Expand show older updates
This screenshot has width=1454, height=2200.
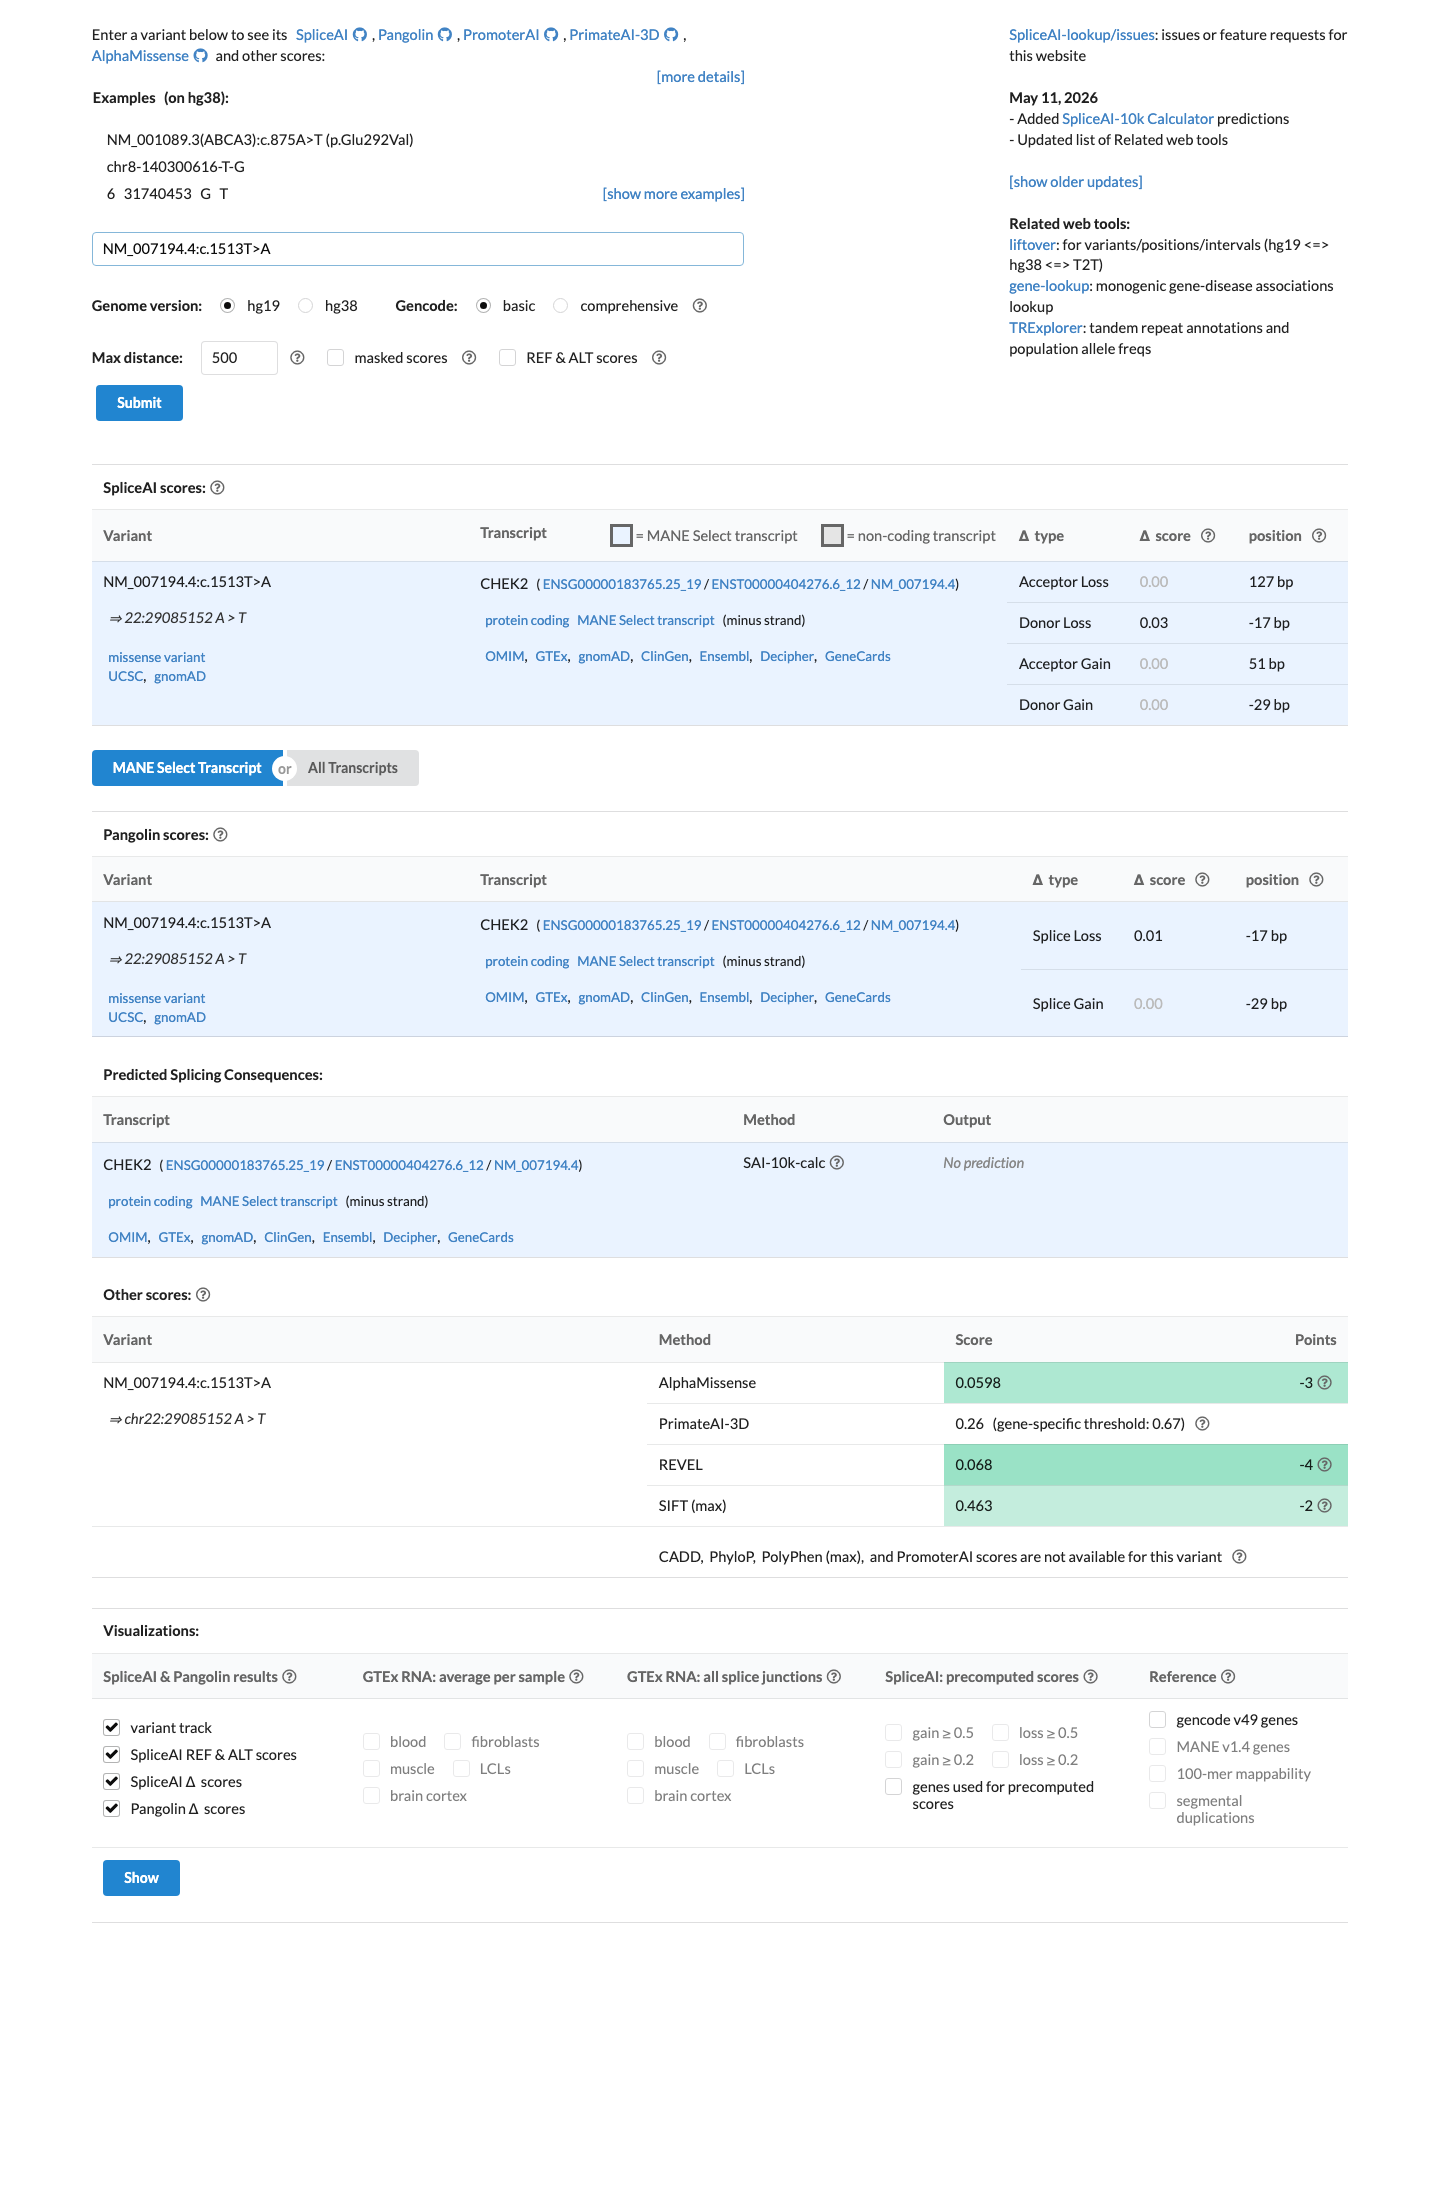(1075, 182)
